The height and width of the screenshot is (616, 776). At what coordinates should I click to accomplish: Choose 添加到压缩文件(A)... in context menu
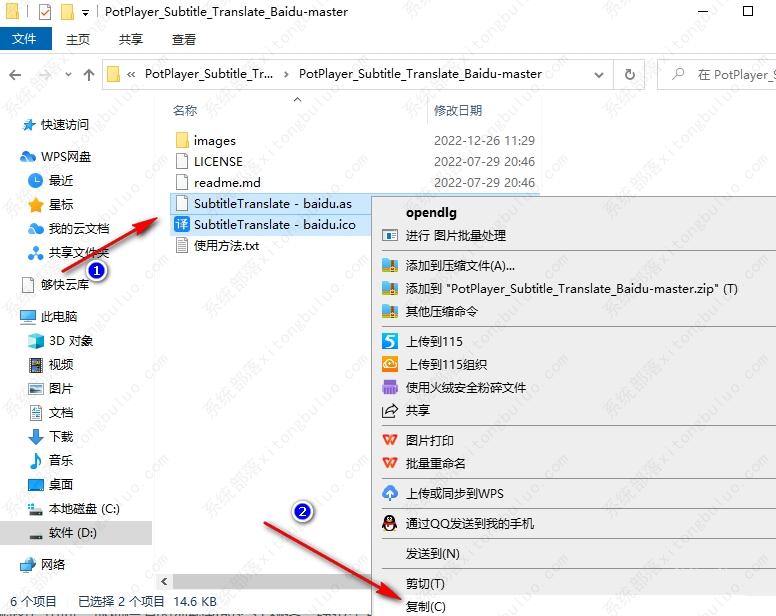(x=460, y=266)
